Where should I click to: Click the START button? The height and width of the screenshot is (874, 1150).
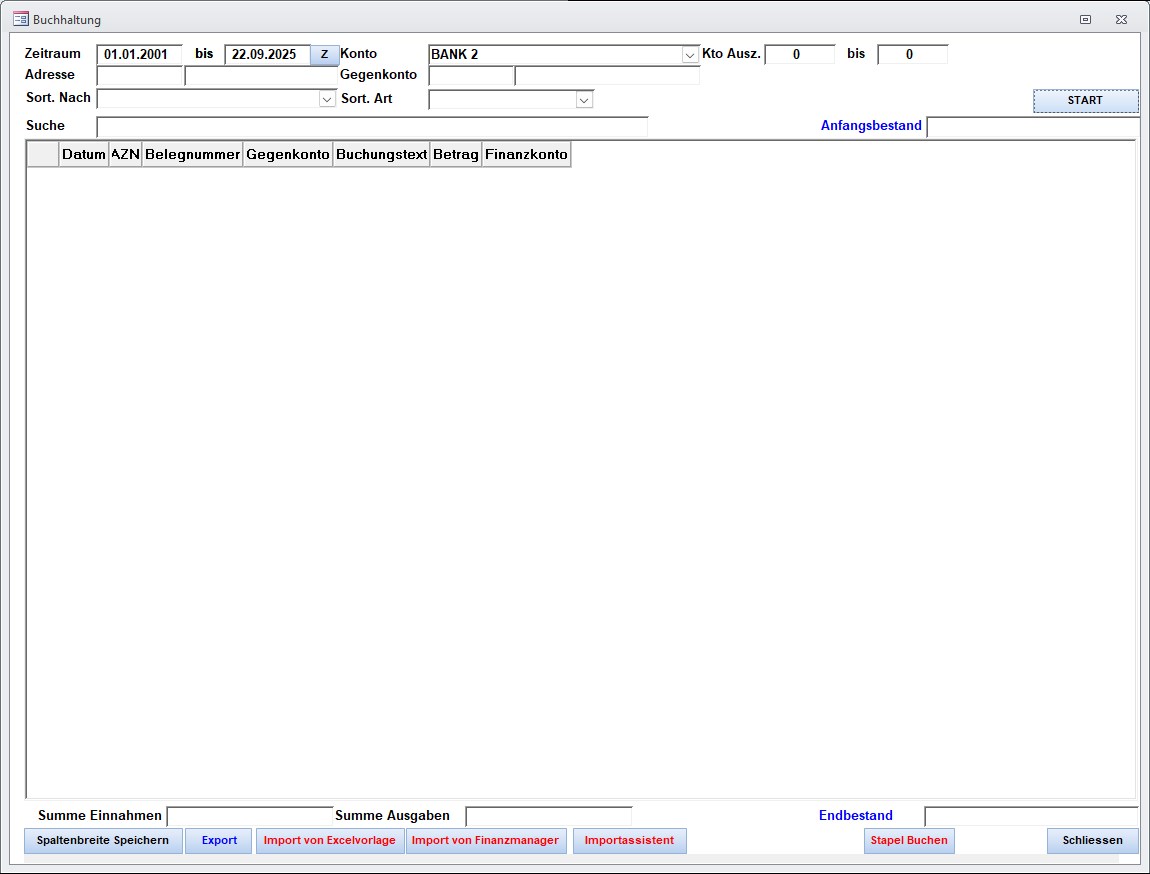[x=1085, y=101]
